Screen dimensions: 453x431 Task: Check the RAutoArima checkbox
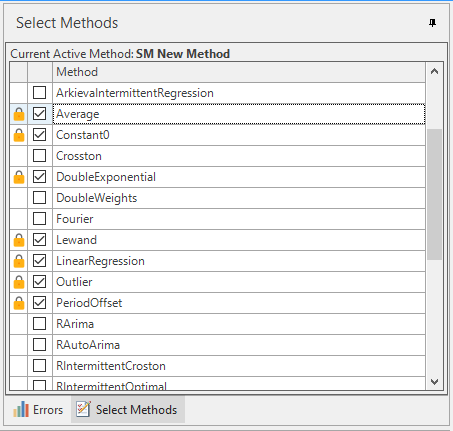pos(40,345)
